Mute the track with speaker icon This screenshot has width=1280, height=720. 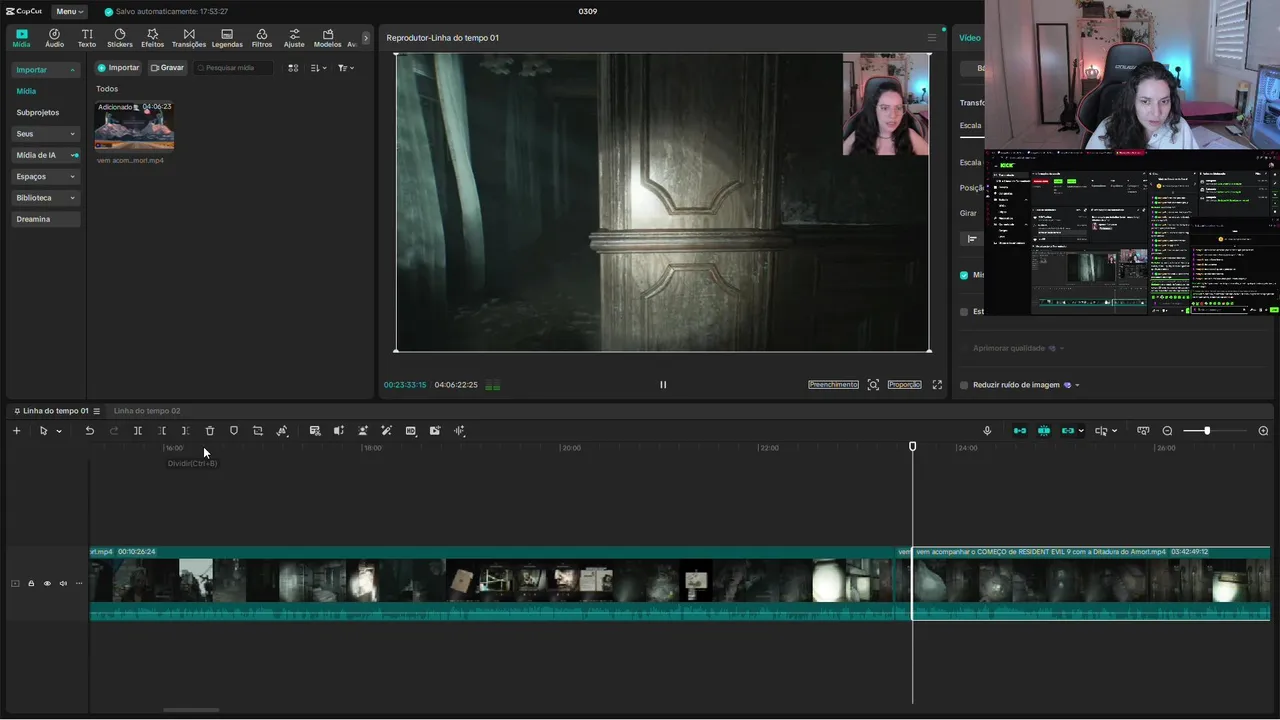tap(63, 584)
